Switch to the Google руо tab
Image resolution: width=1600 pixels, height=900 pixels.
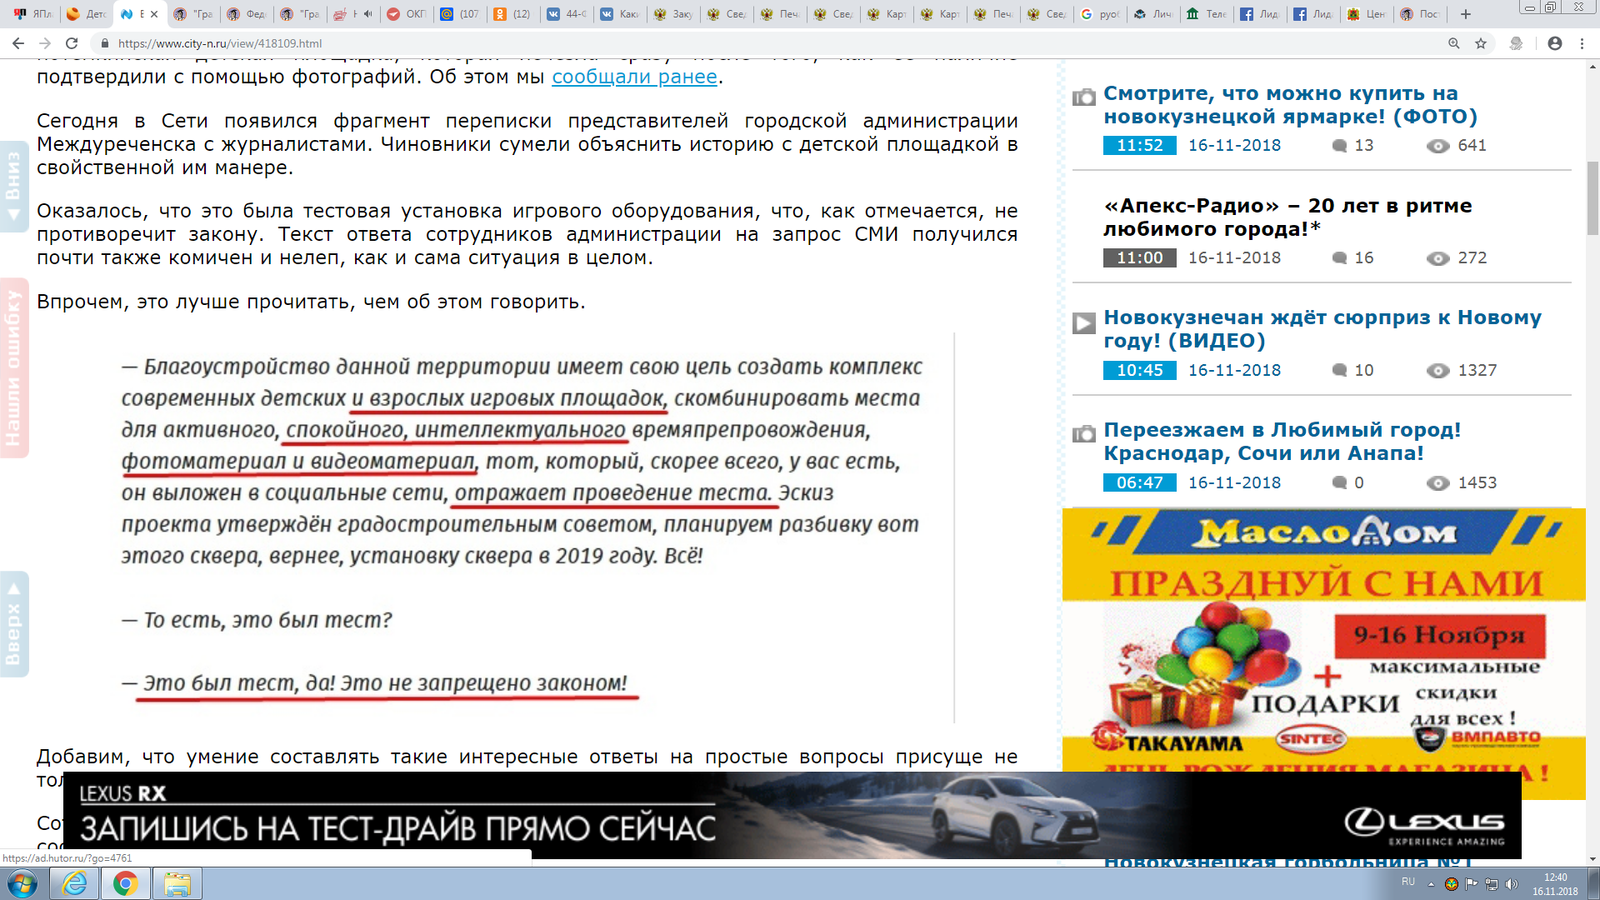pyautogui.click(x=1099, y=14)
